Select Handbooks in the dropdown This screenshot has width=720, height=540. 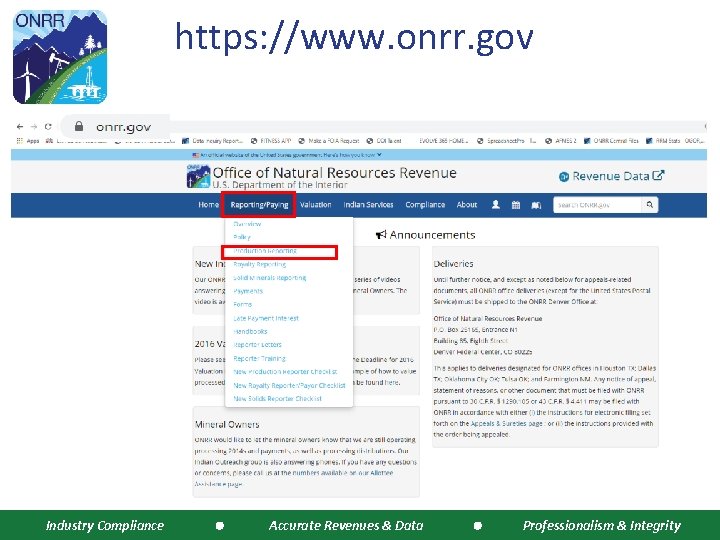pos(250,332)
